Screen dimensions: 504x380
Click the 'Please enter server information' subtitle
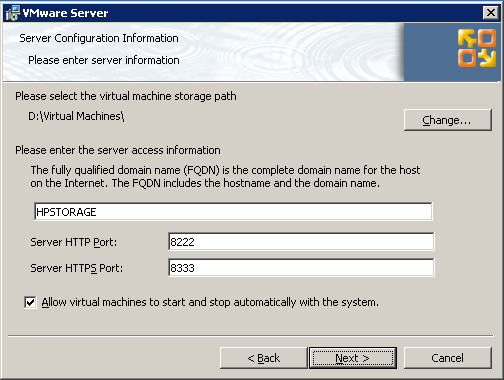pyautogui.click(x=104, y=60)
